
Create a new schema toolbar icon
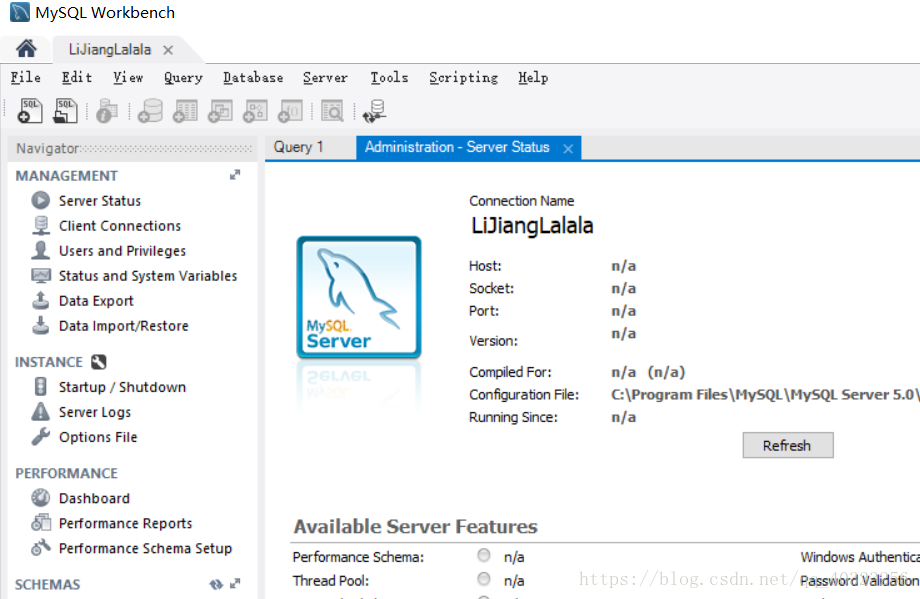150,110
